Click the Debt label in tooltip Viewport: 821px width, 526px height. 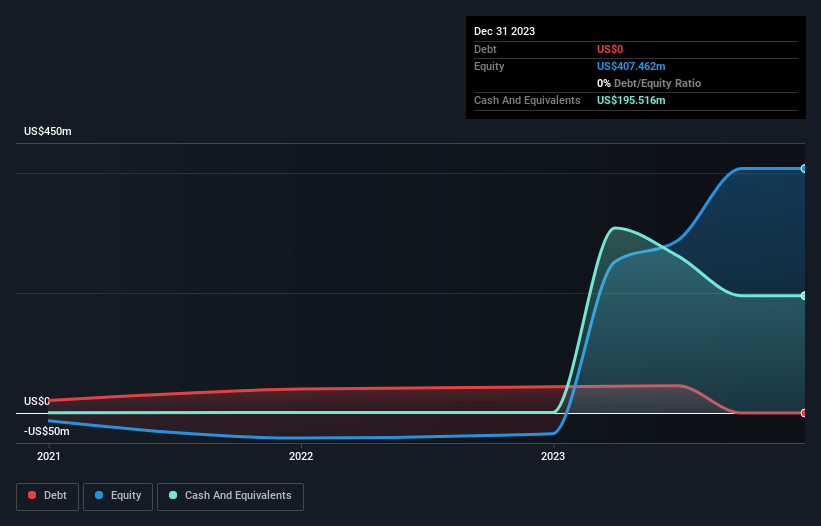pos(485,49)
